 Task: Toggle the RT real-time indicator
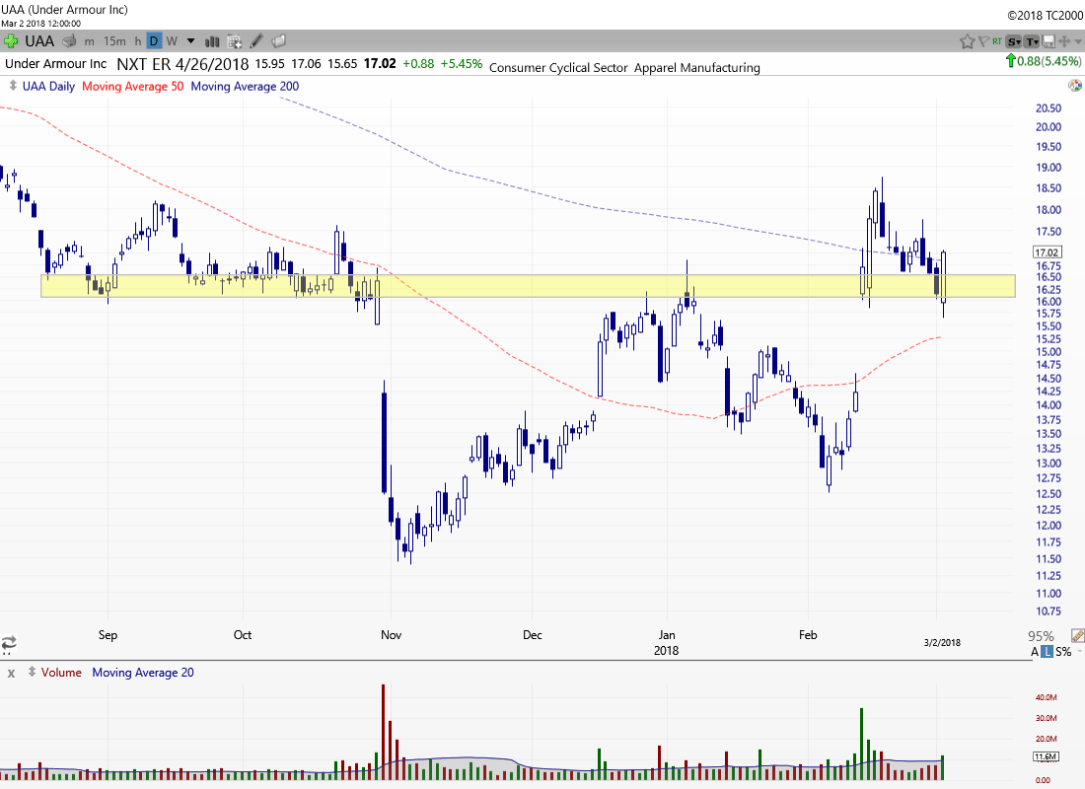(997, 41)
